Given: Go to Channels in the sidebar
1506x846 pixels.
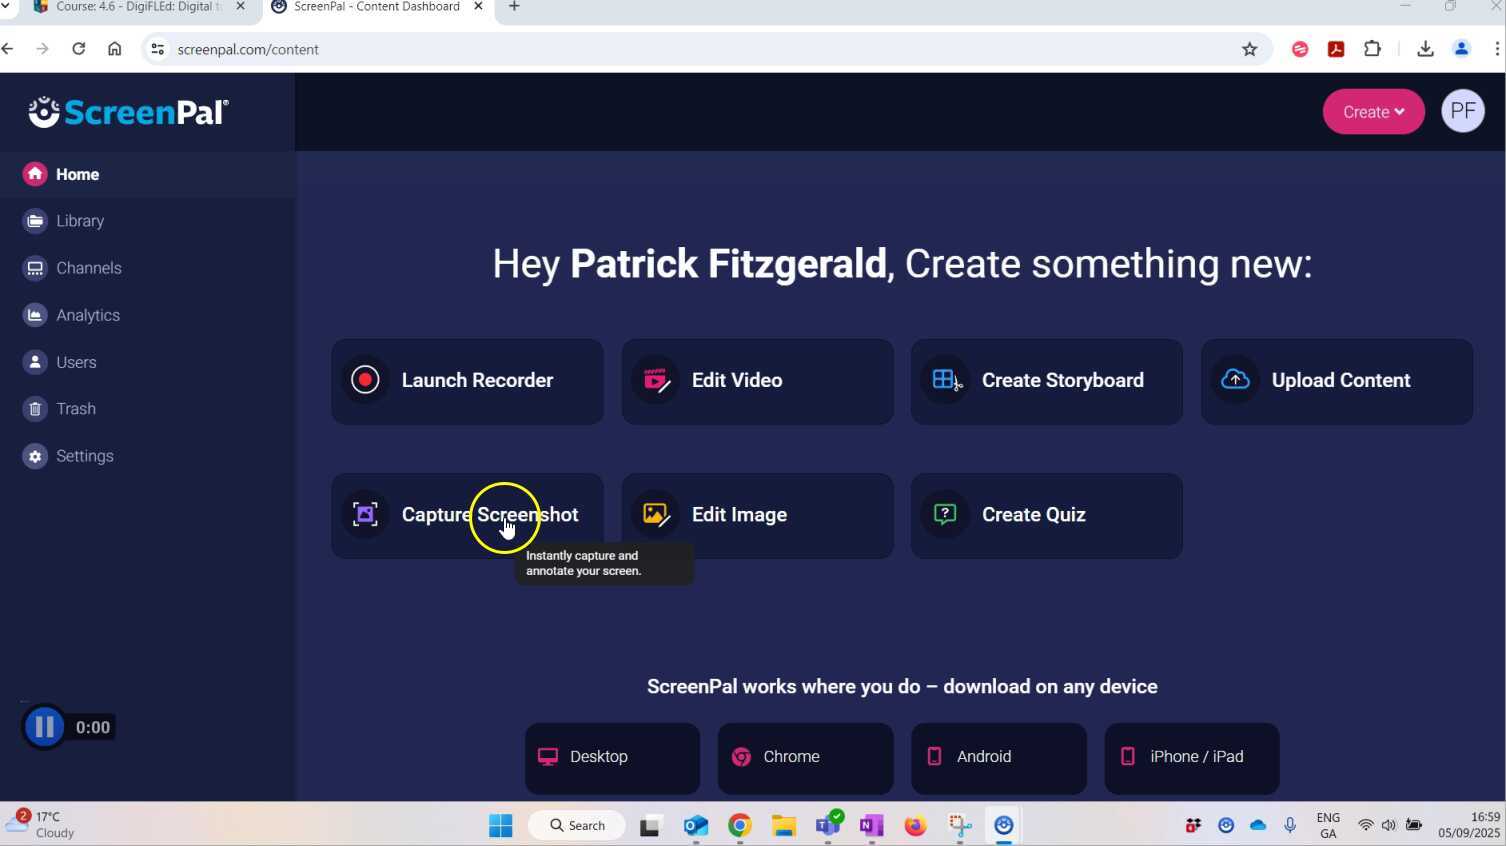Looking at the screenshot, I should 88,268.
